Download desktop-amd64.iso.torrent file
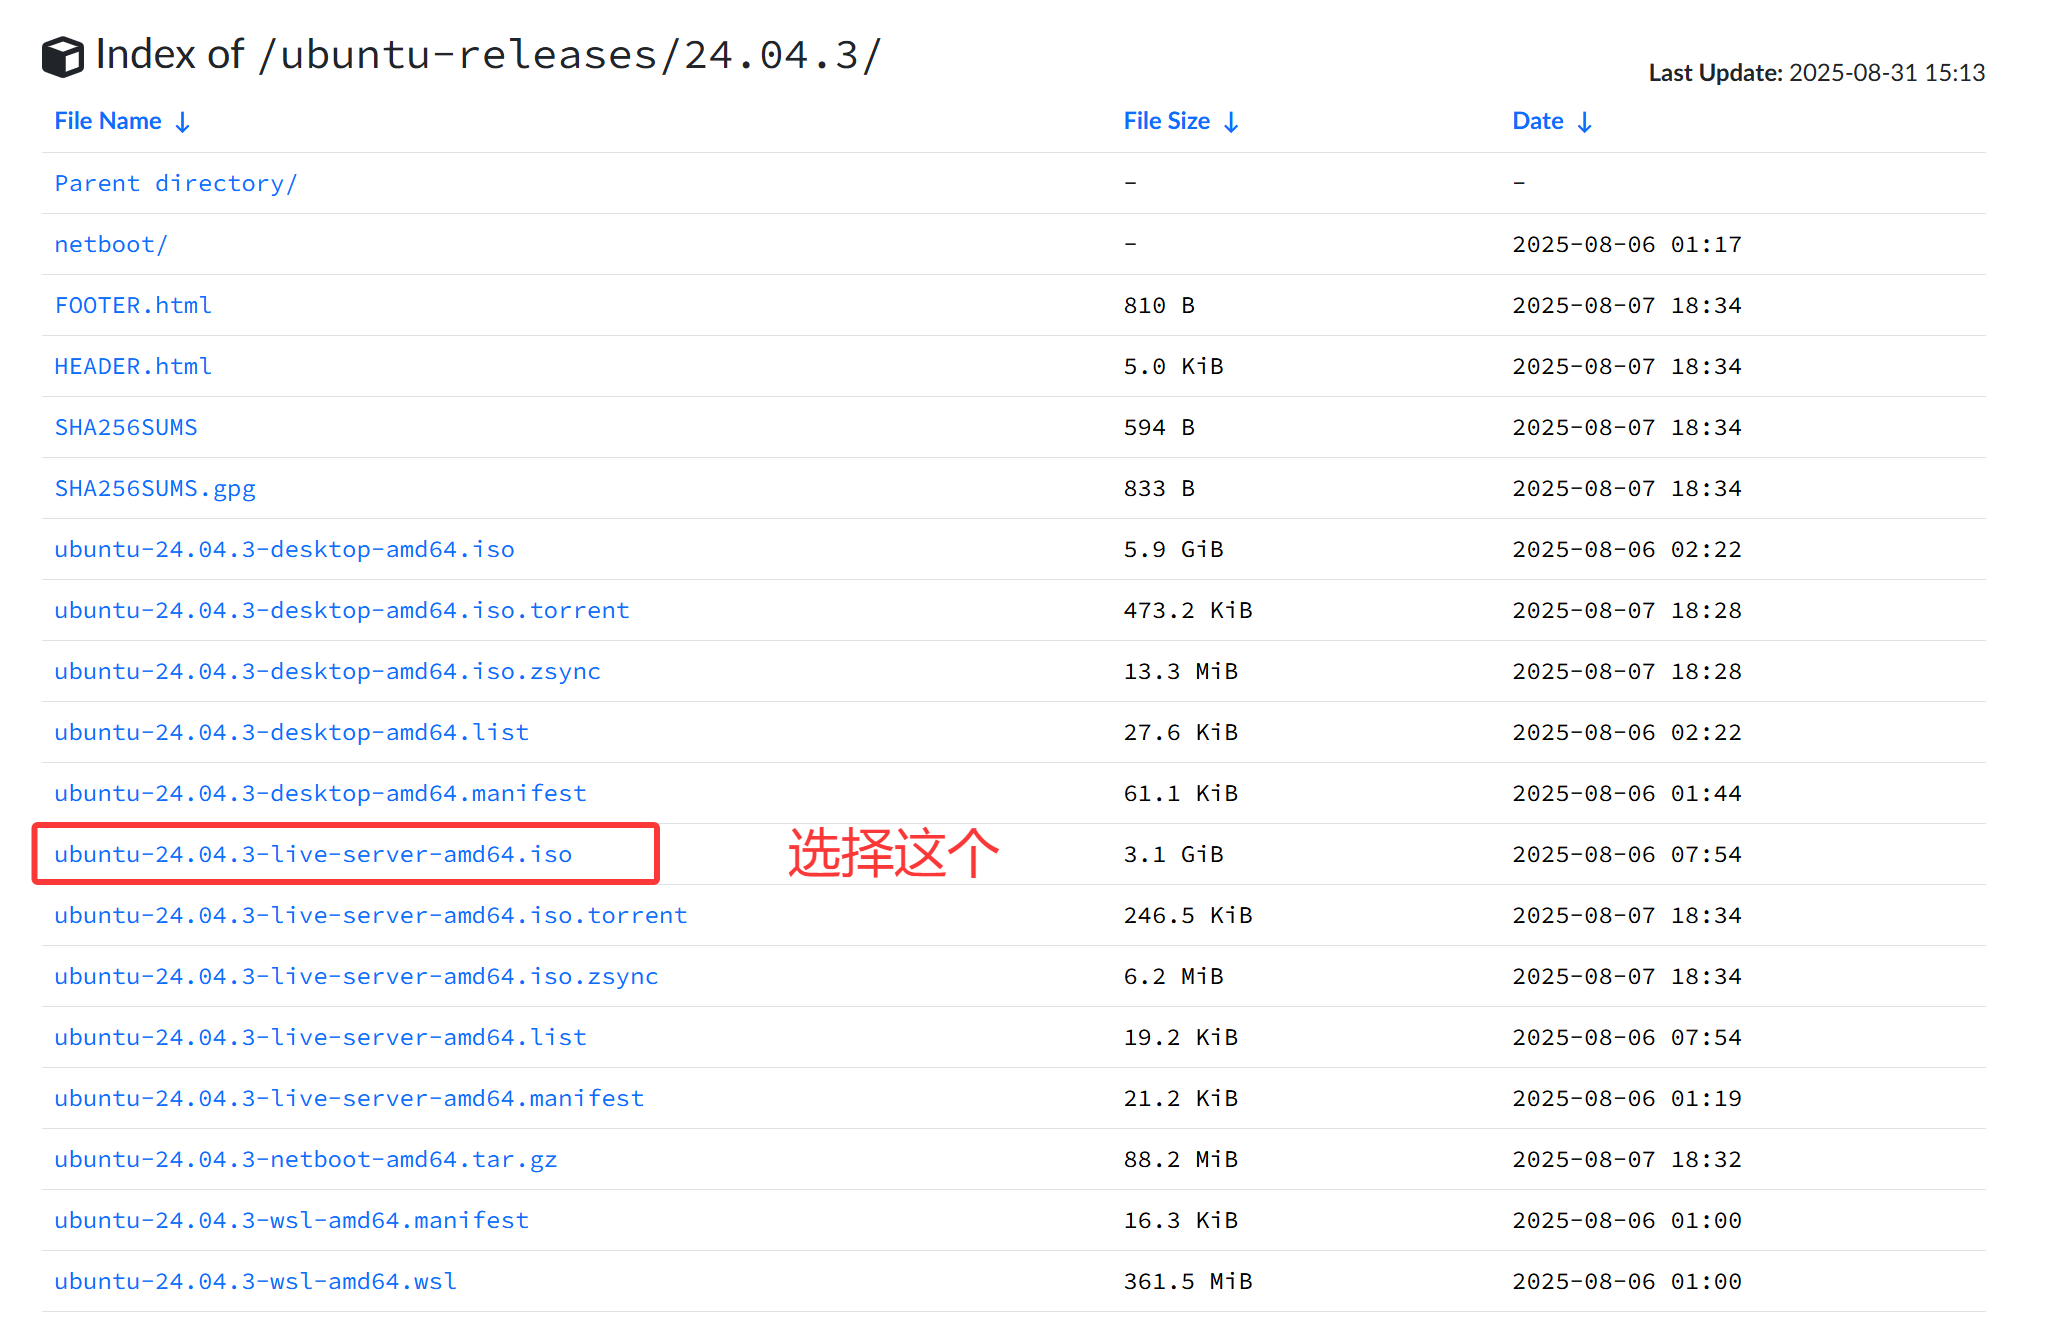This screenshot has width=2070, height=1320. click(x=342, y=610)
